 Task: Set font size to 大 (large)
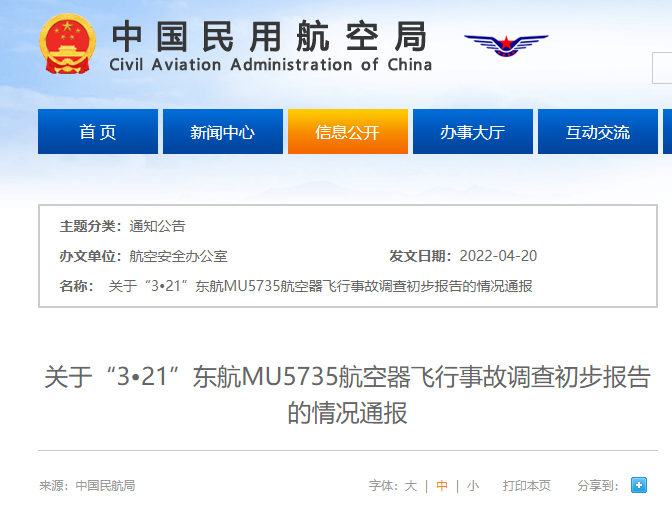tap(410, 486)
